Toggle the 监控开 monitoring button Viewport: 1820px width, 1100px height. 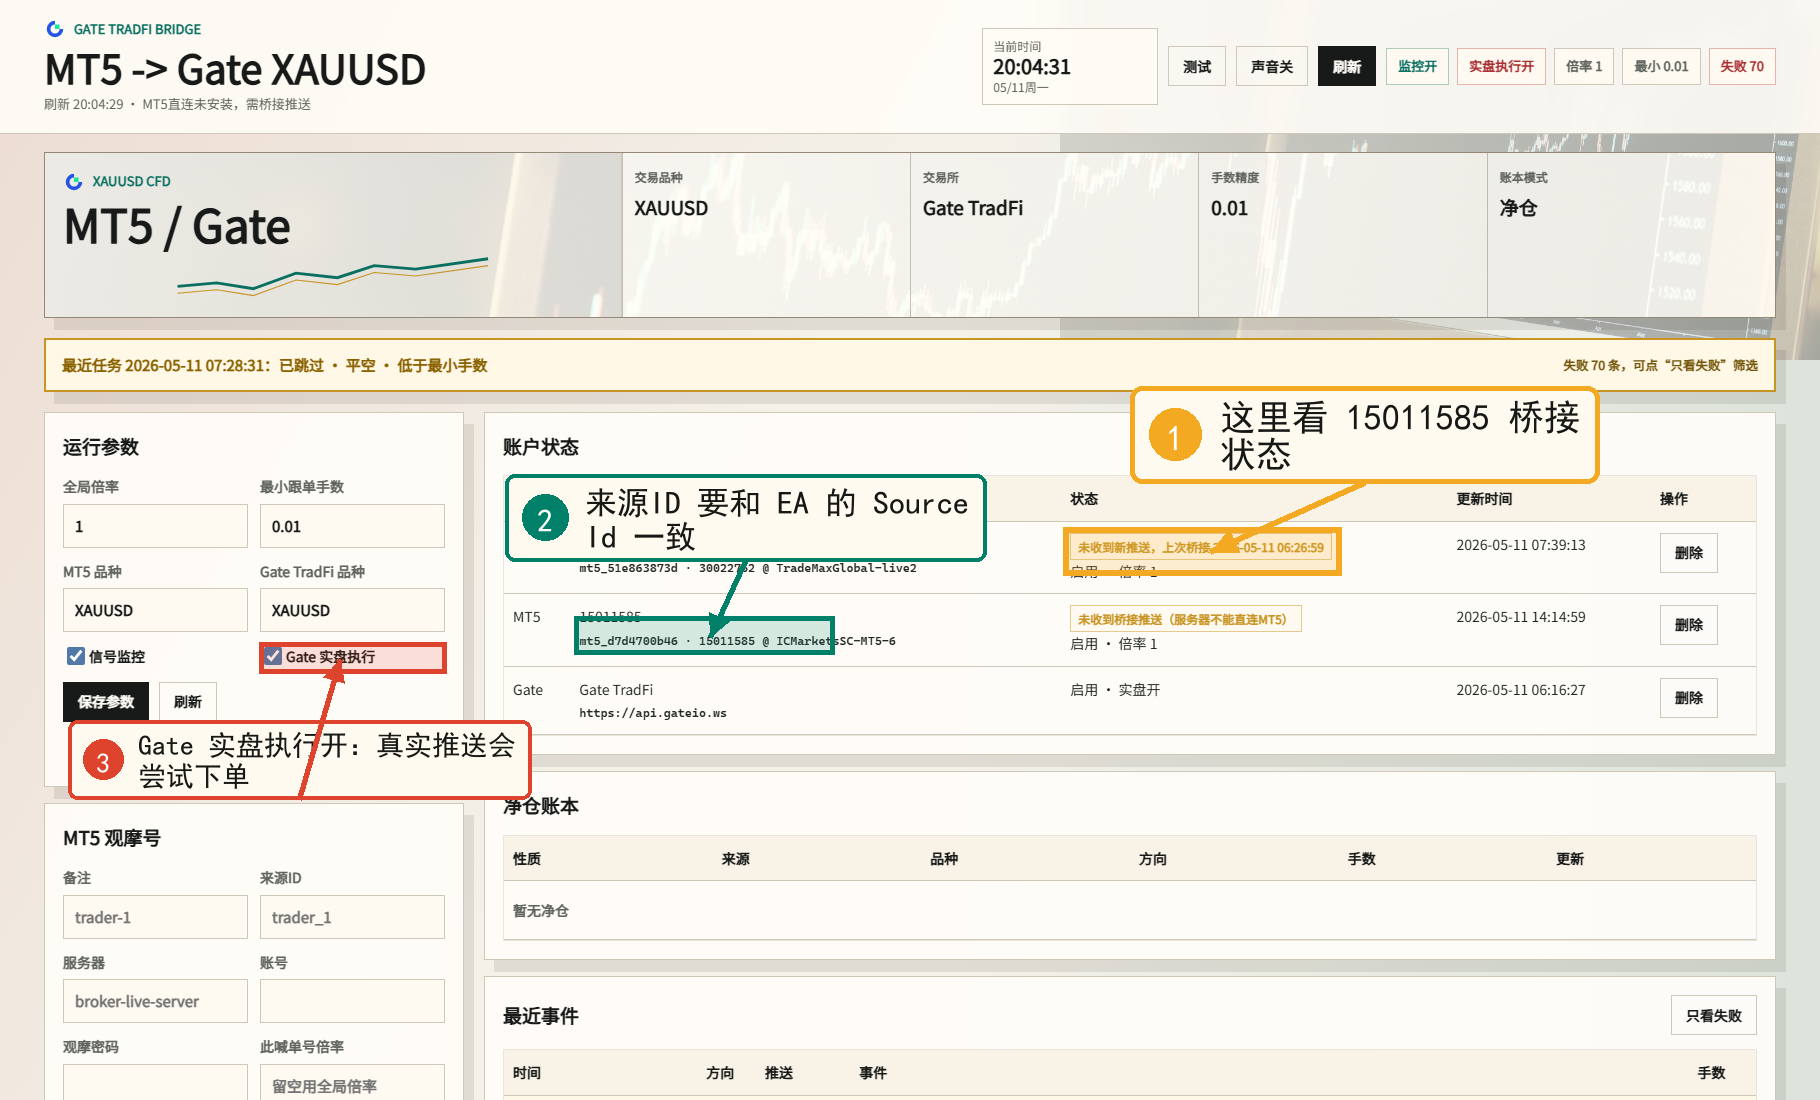(x=1417, y=66)
